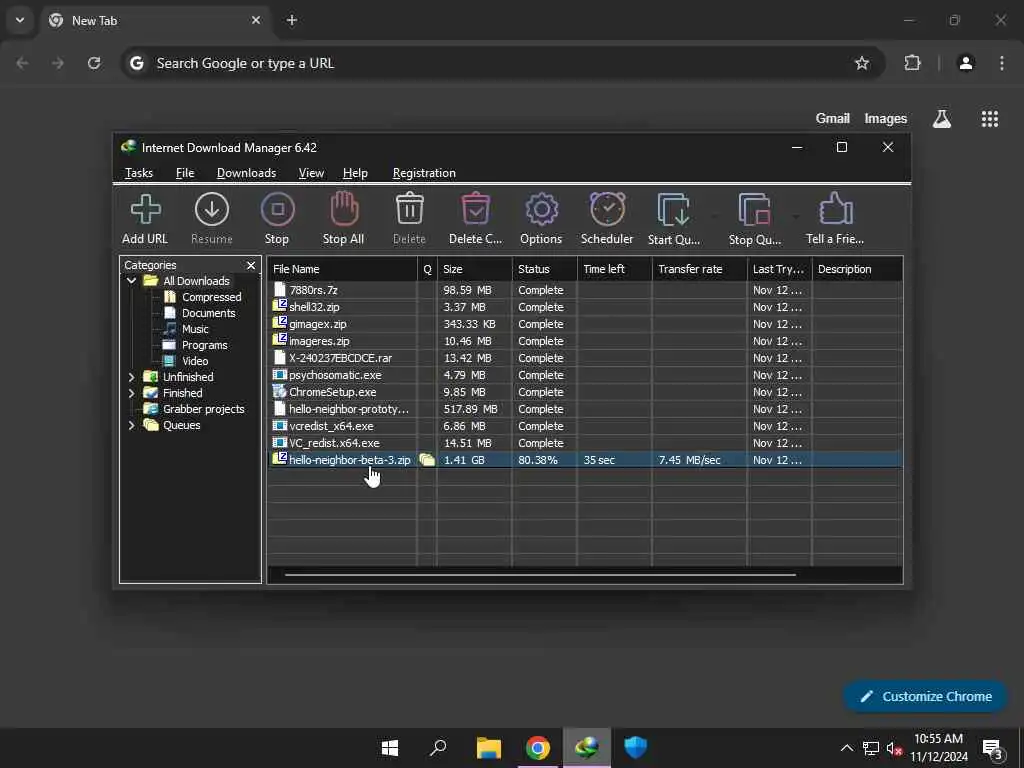Sort by Status column header
This screenshot has height=768, width=1024.
(x=544, y=269)
